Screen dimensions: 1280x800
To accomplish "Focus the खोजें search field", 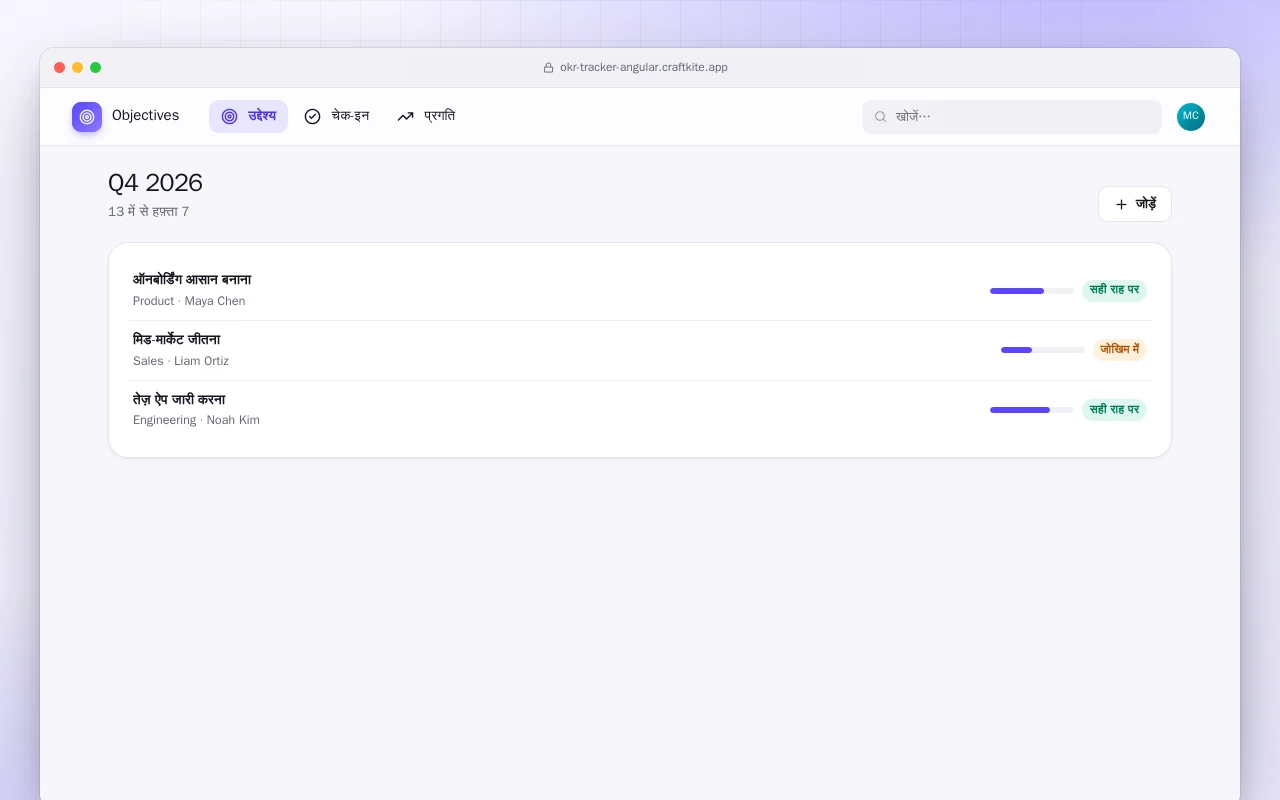I will point(1012,117).
